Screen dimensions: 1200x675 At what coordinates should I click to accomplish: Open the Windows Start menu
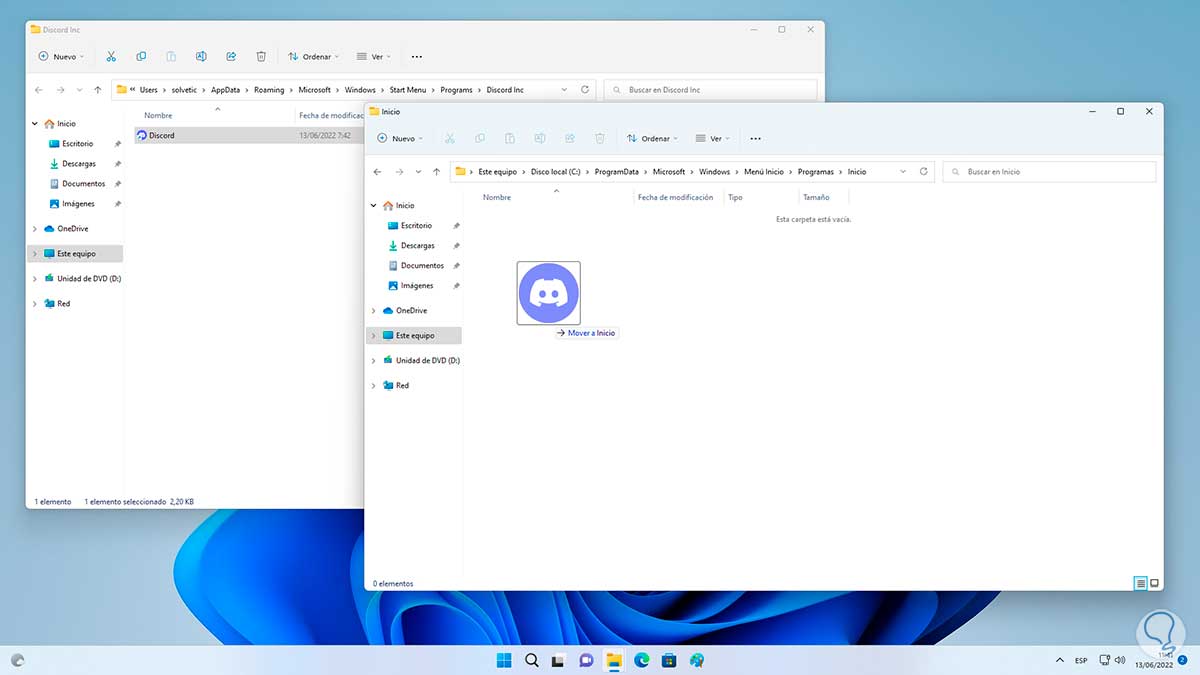point(504,660)
